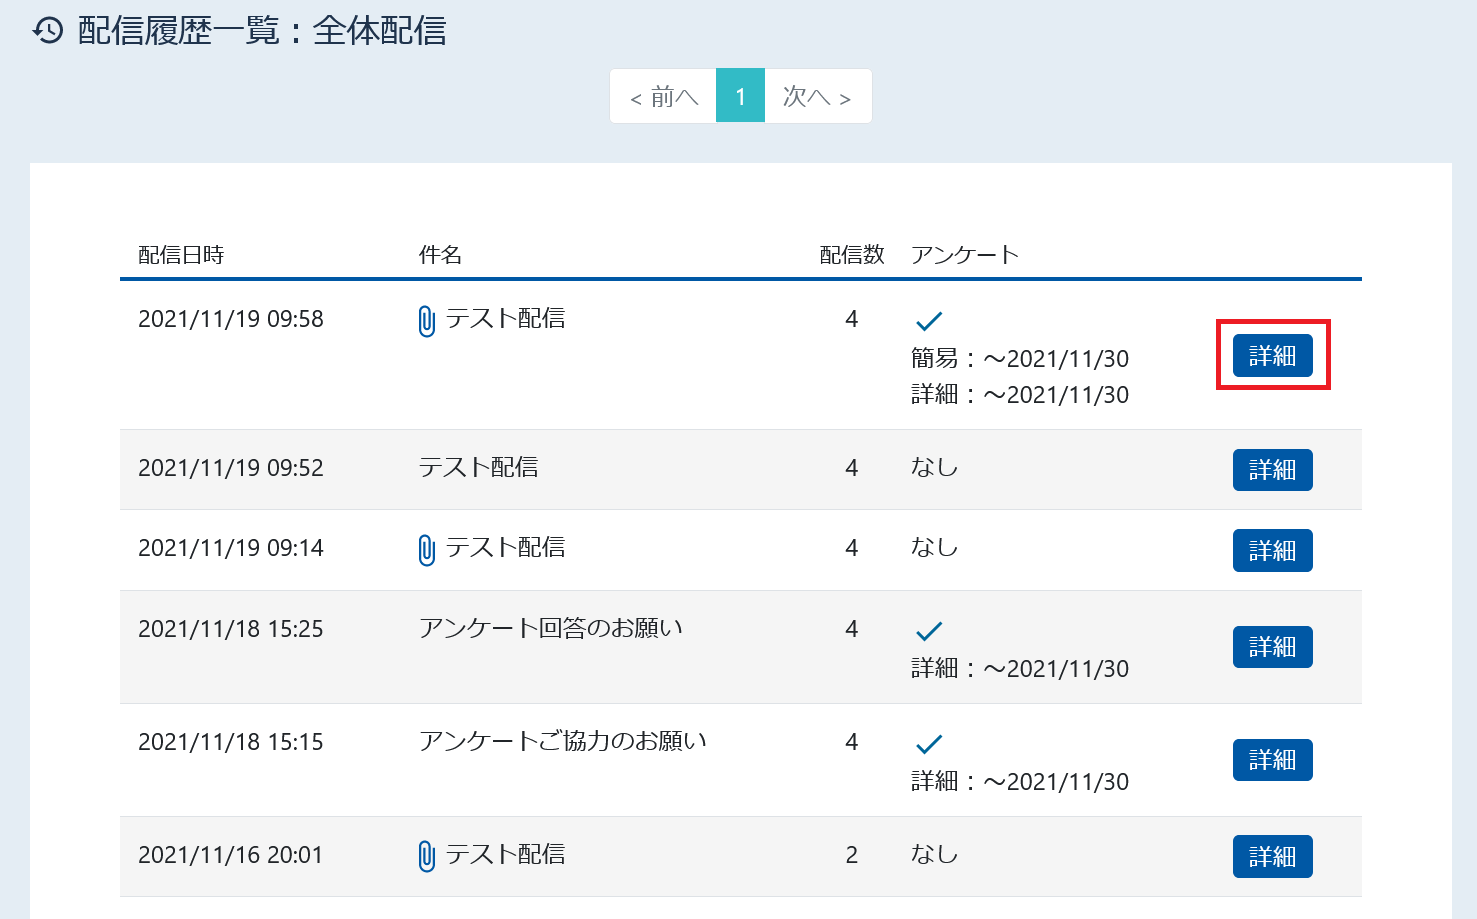Image resolution: width=1477 pixels, height=919 pixels.
Task: Click the paperclip icon on the 09:58 row
Action: (x=427, y=321)
